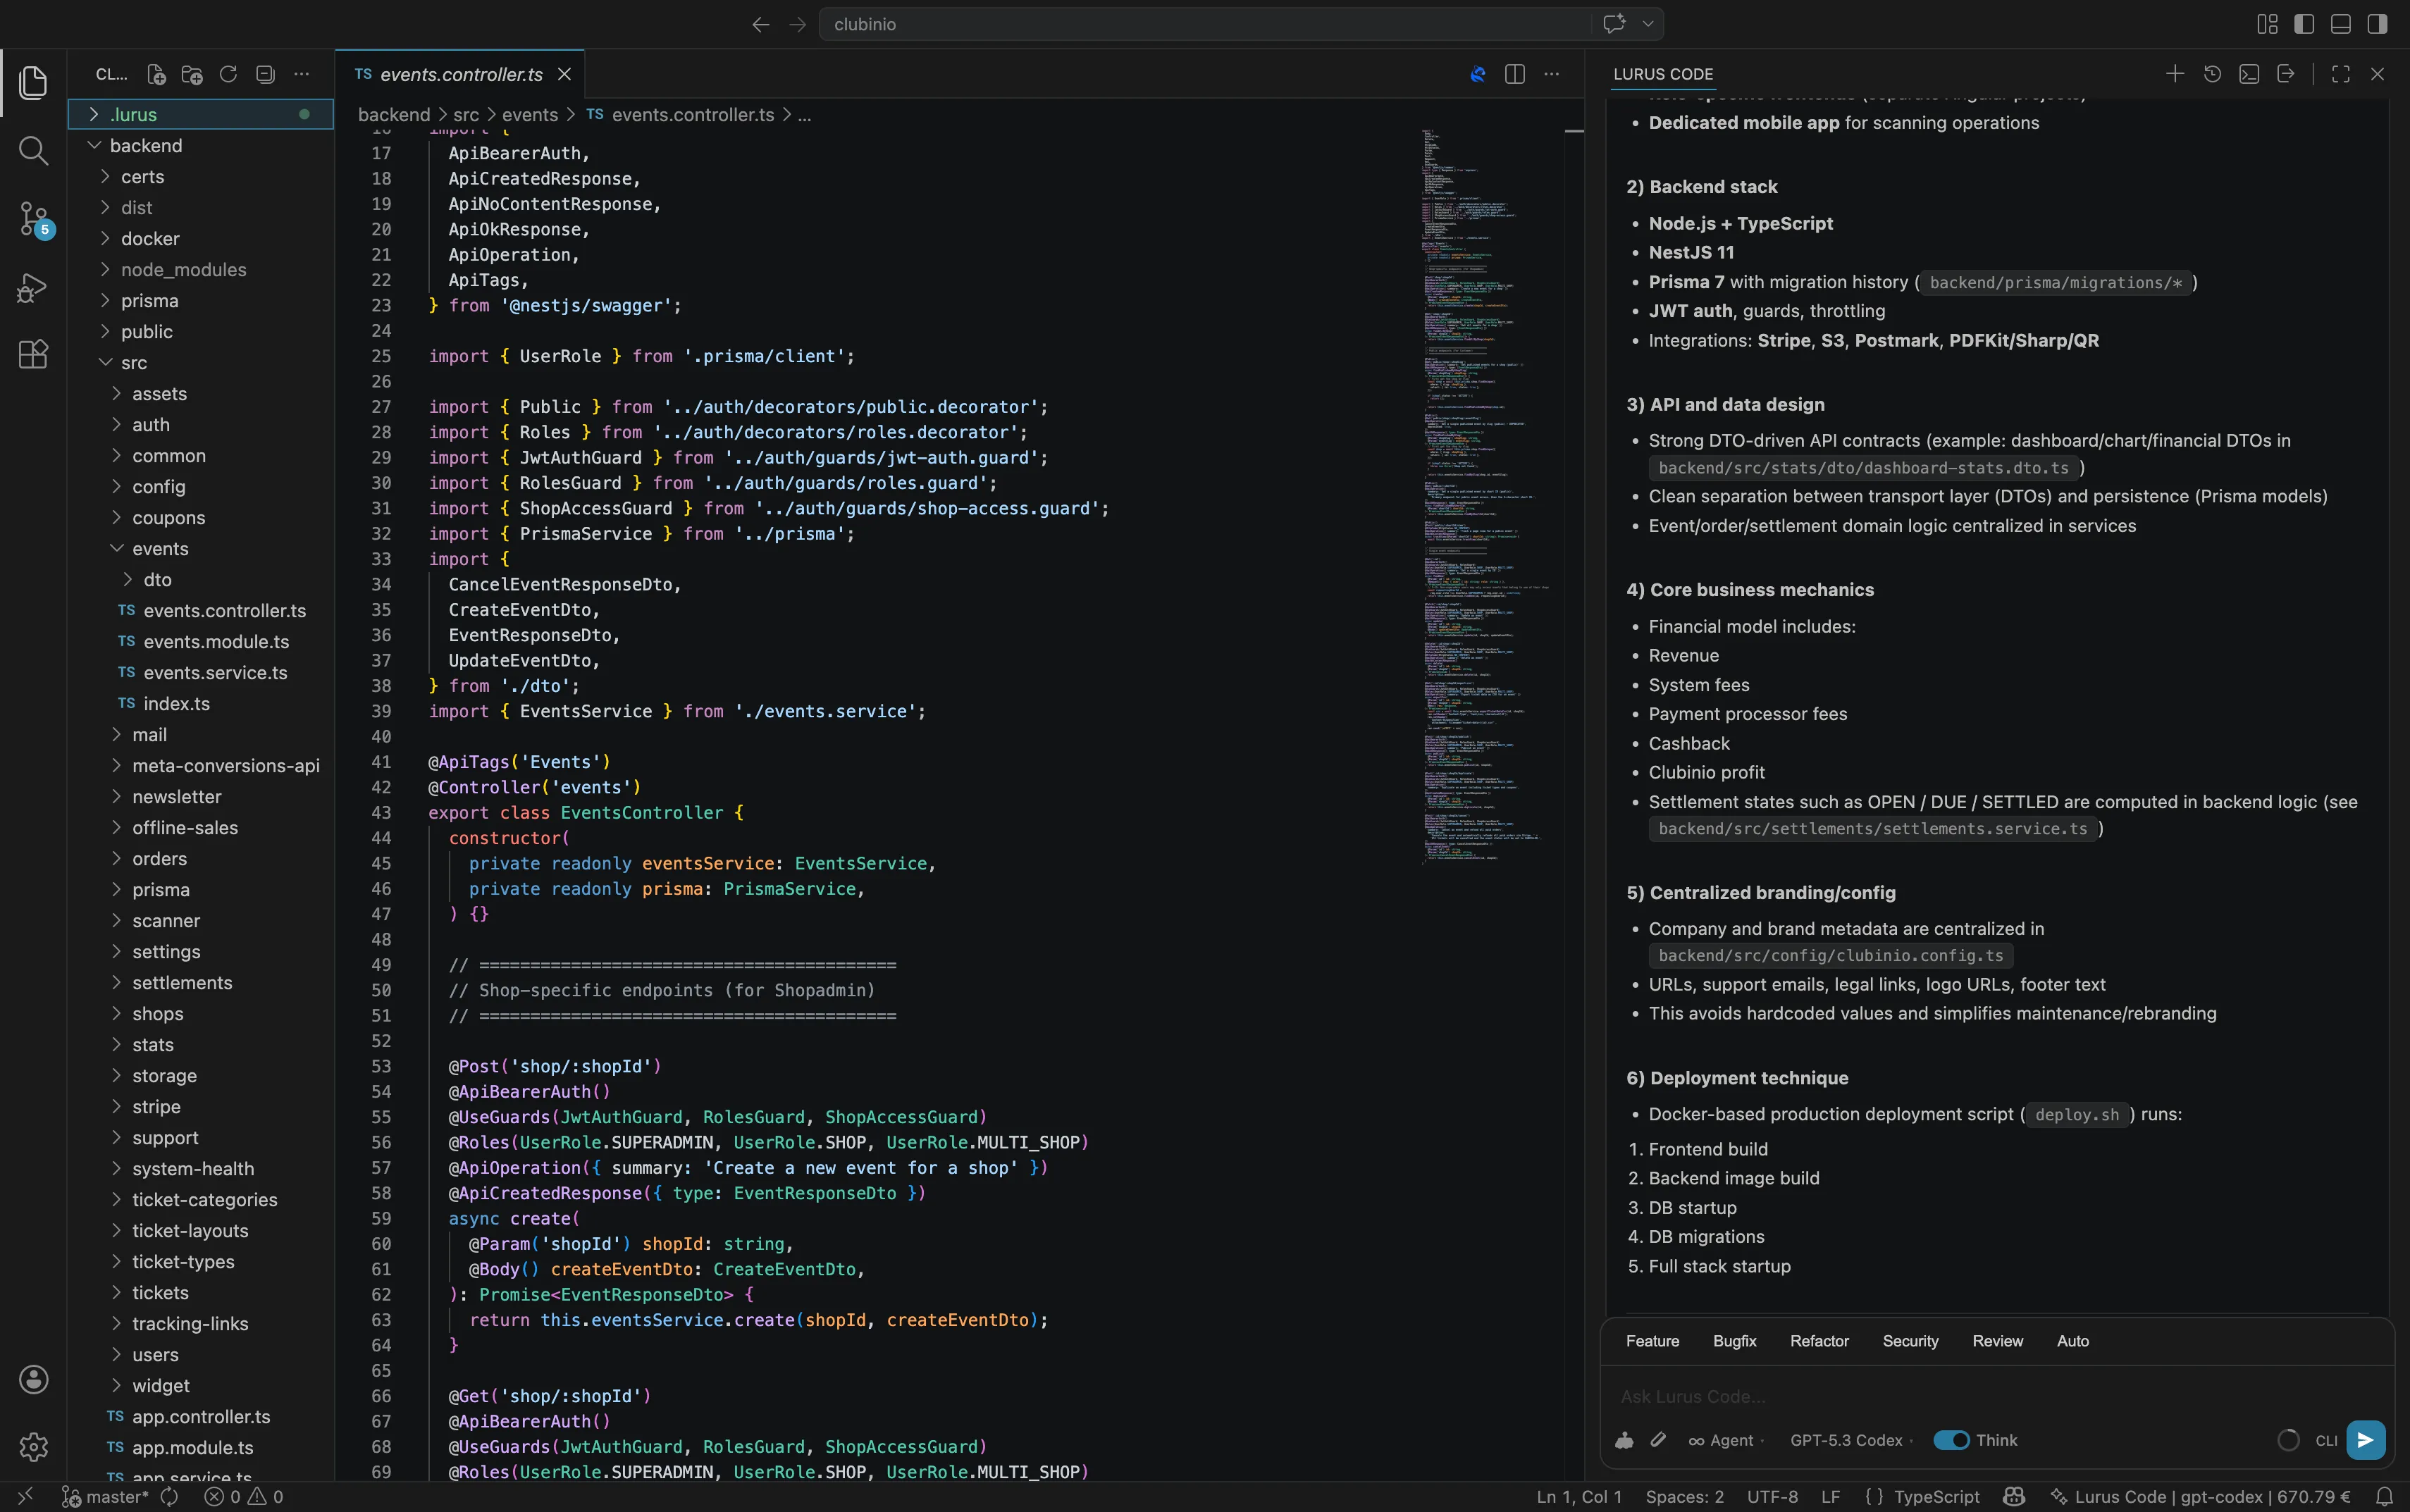Attach a file in the Lurus chat input

pos(1658,1440)
